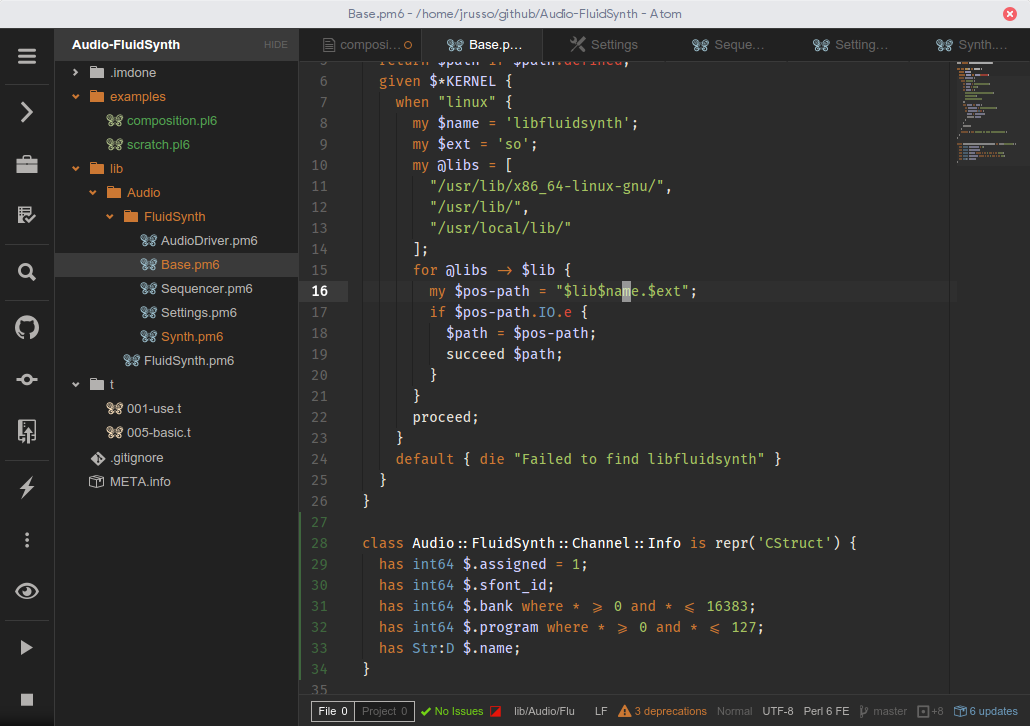1030x726 pixels.
Task: Click HIDE in the project panel header
Action: [275, 45]
